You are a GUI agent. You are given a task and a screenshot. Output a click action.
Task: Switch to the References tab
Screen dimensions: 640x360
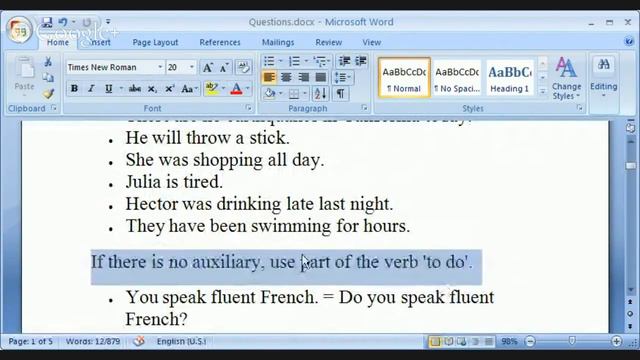pos(220,42)
